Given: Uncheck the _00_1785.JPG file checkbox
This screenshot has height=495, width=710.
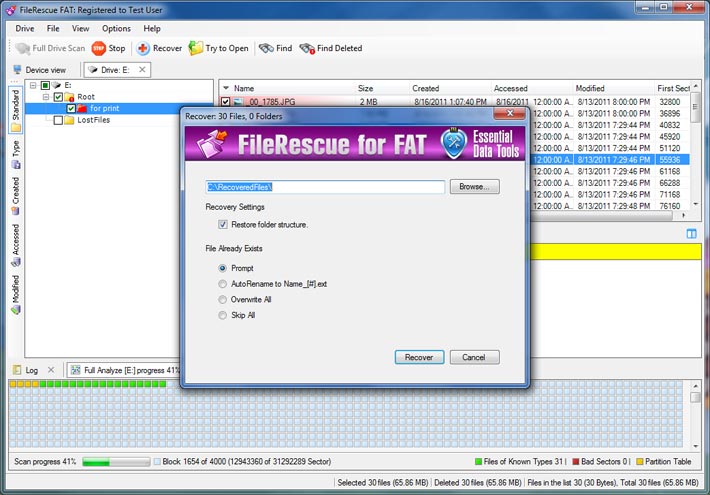Looking at the screenshot, I should [x=225, y=102].
